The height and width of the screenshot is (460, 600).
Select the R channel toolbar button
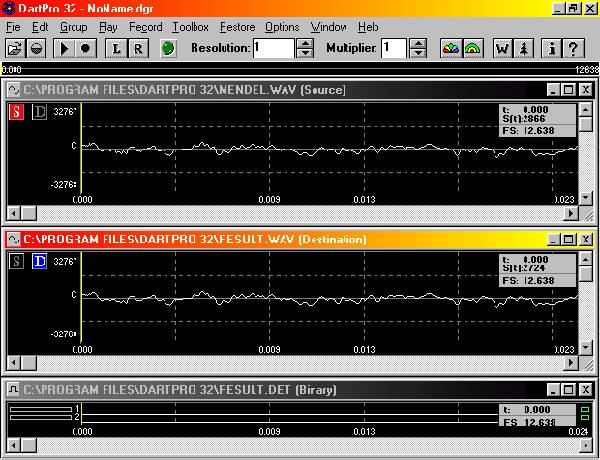(x=138, y=48)
